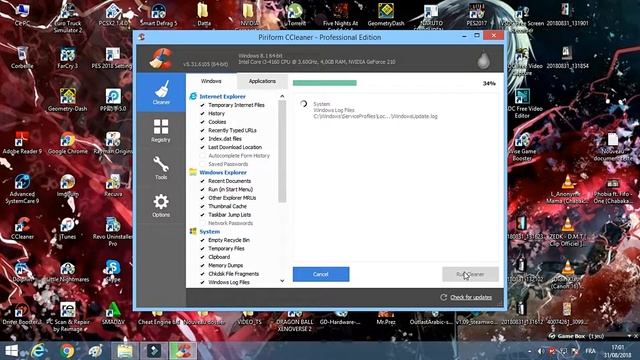This screenshot has width=640, height=360.
Task: Toggle Thumbnail Cache checkbox
Action: [202, 206]
